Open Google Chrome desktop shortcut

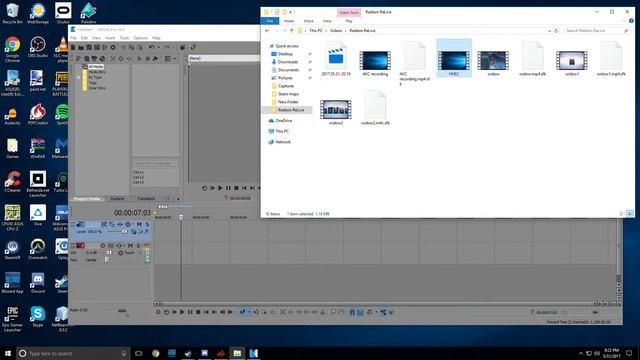(x=12, y=49)
